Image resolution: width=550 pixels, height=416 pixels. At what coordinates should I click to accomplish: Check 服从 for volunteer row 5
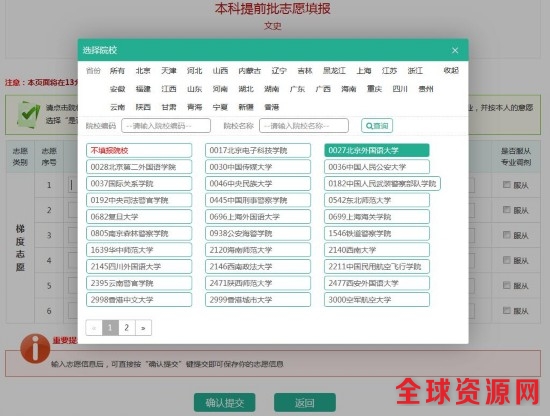tap(506, 285)
